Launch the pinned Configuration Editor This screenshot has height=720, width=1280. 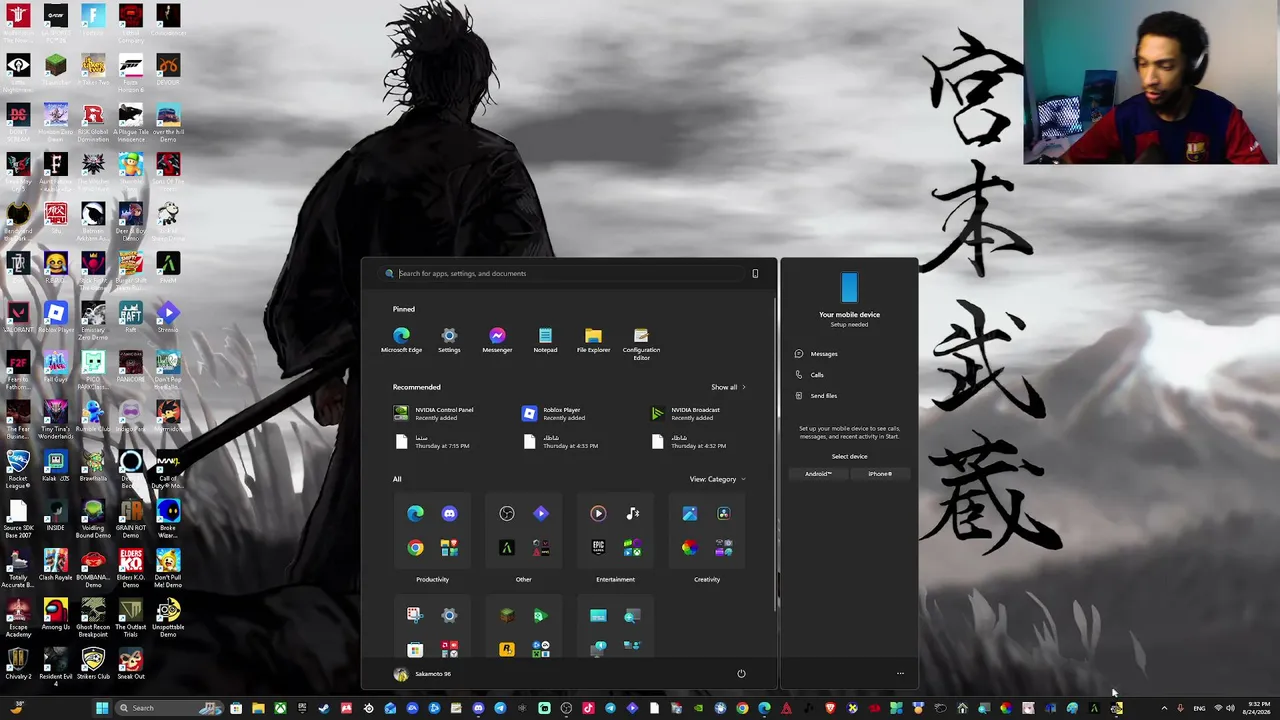tap(641, 344)
